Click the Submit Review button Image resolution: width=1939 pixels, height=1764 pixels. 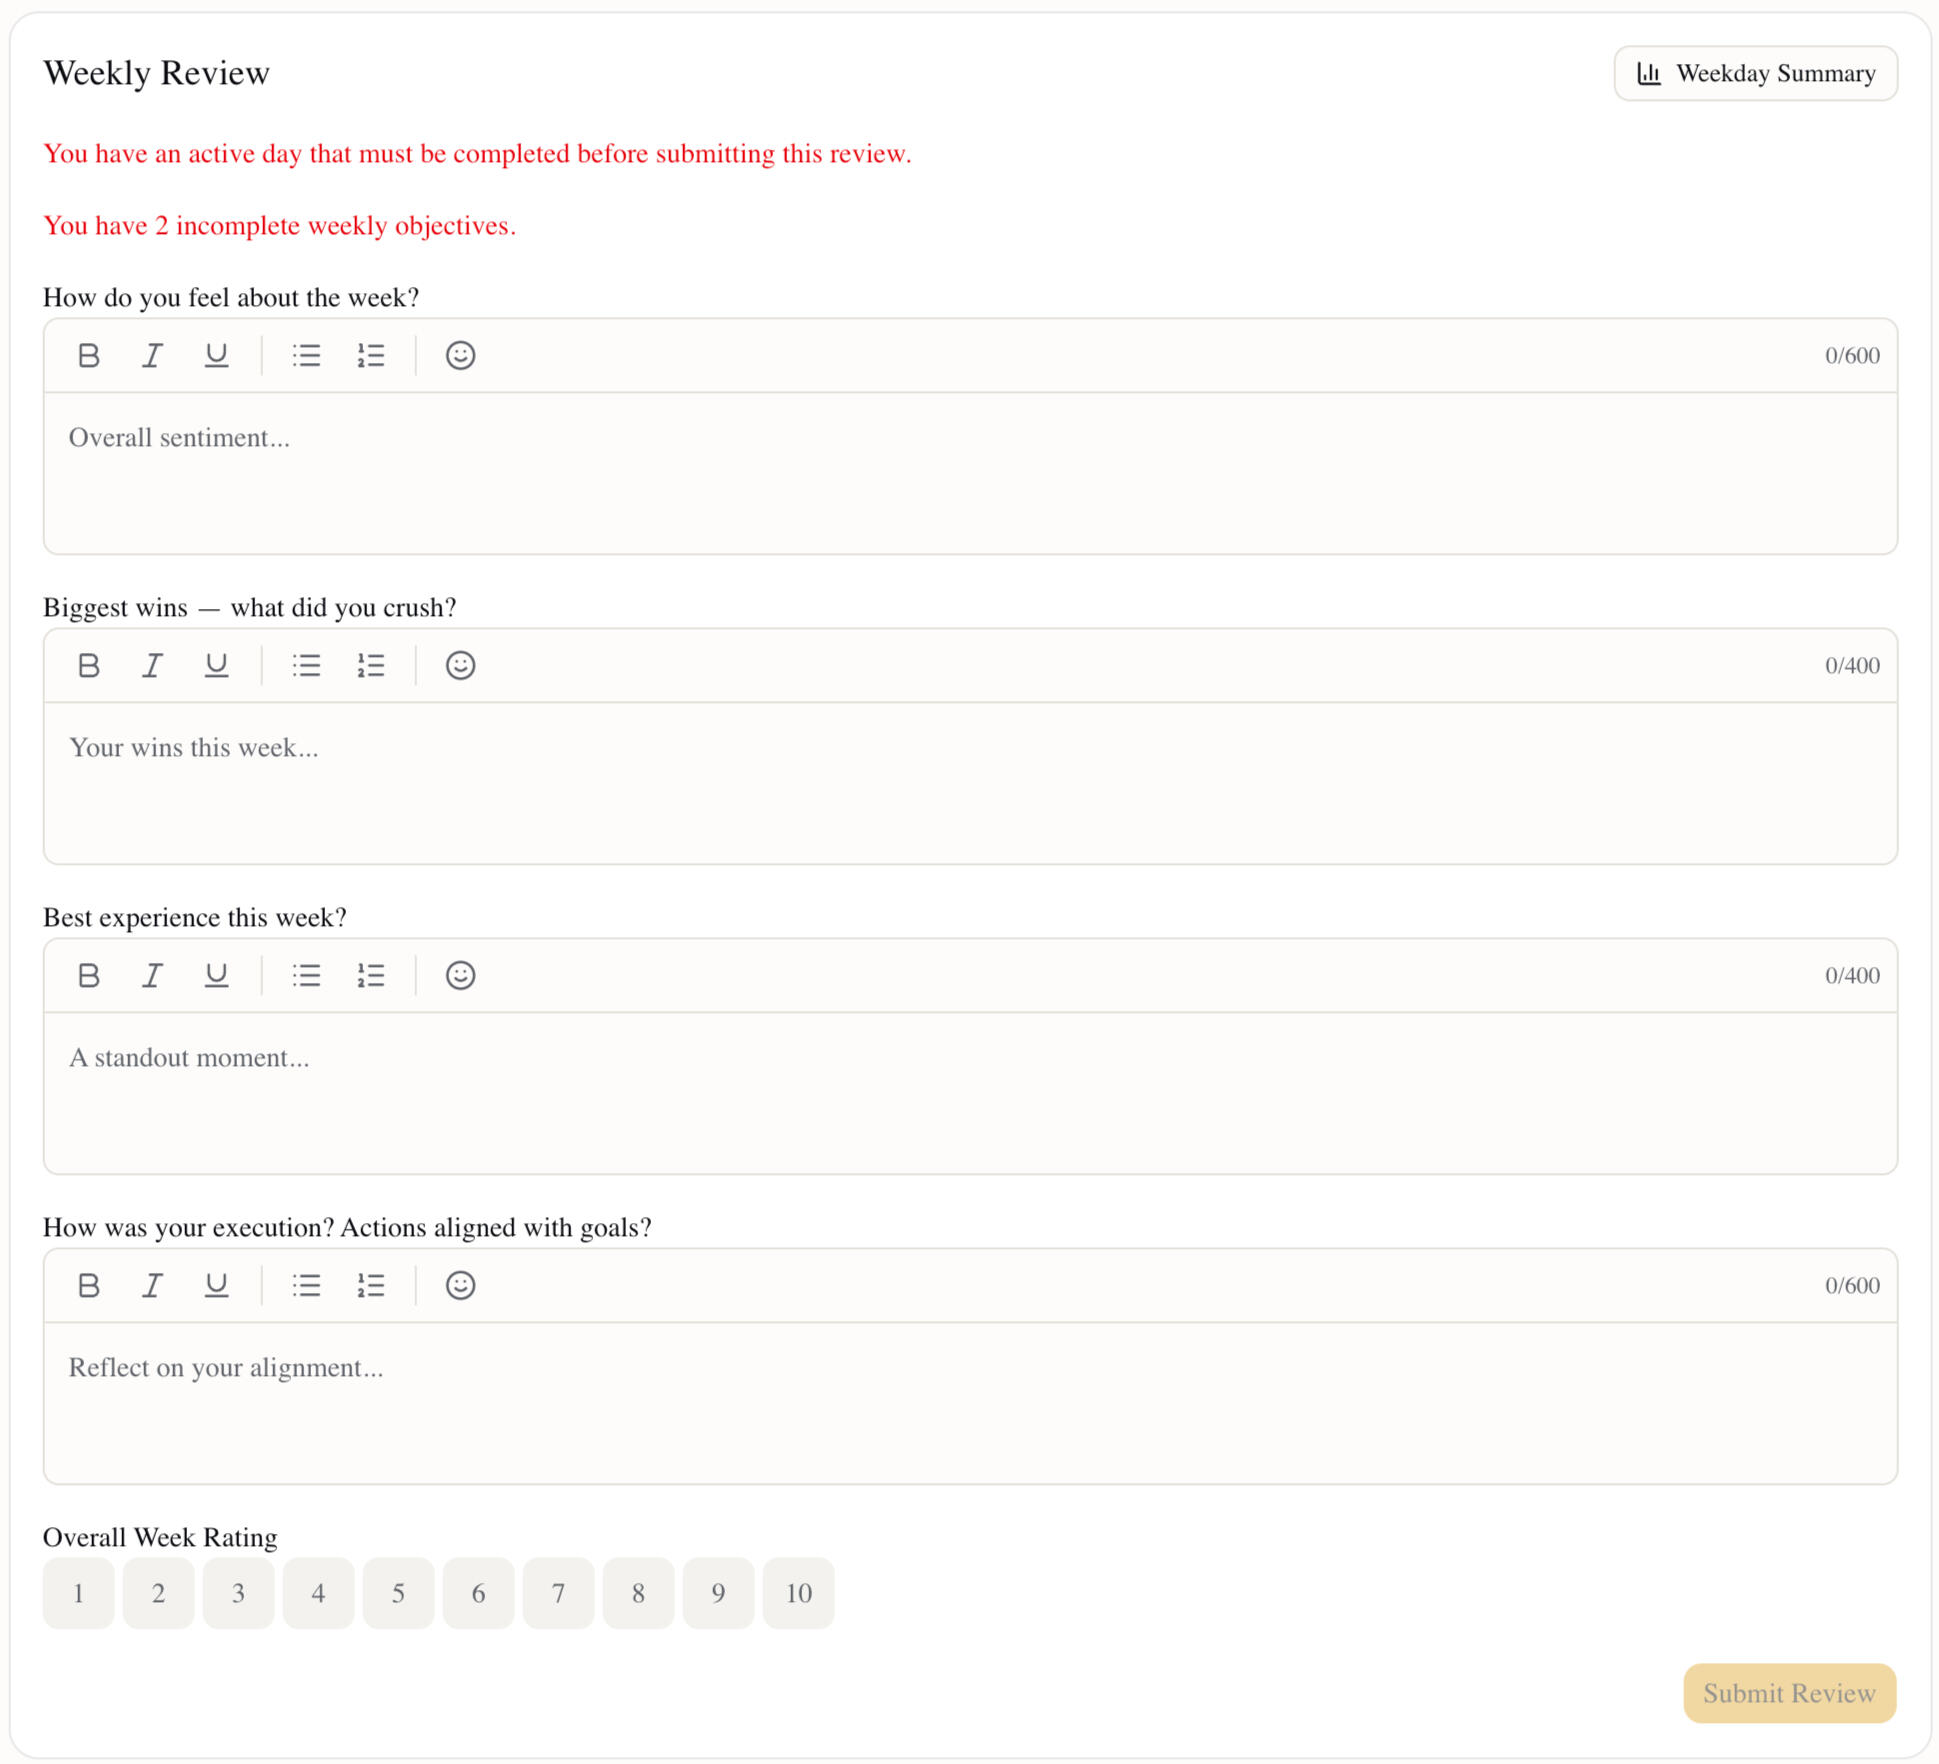point(1789,1693)
